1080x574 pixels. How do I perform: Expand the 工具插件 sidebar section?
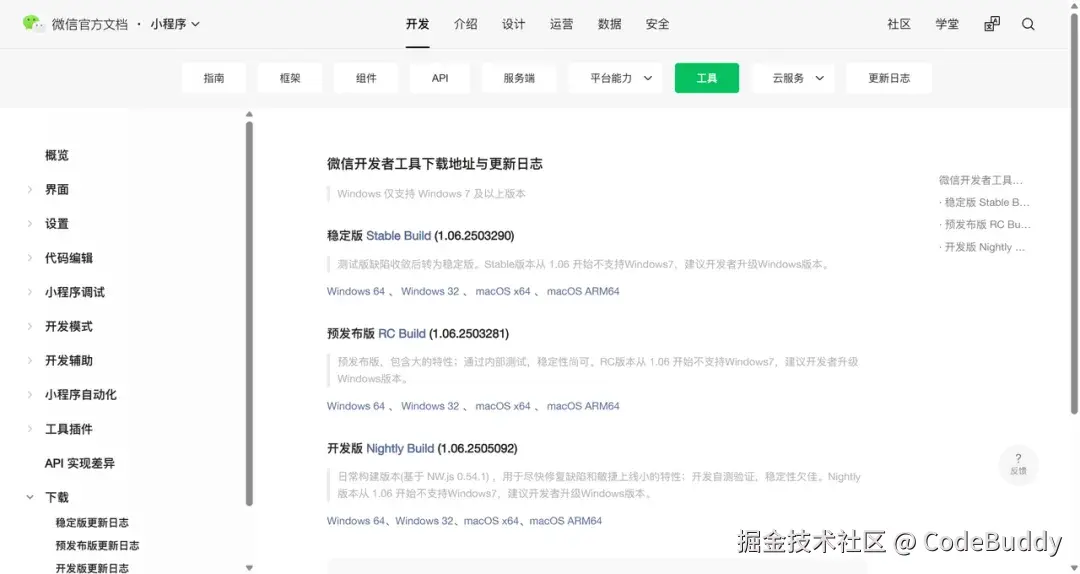point(30,429)
